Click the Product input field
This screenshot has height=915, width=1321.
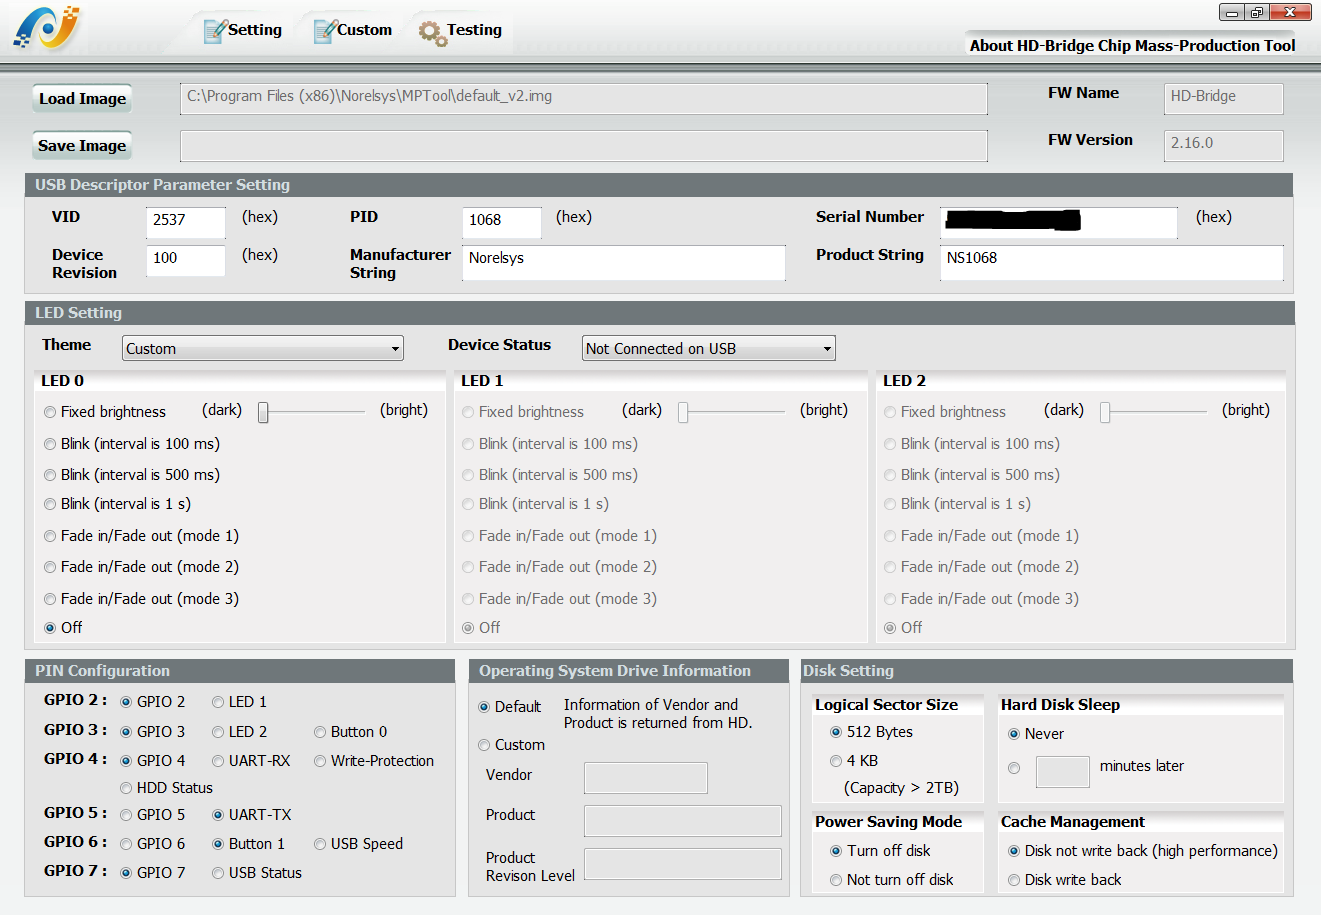tap(683, 821)
